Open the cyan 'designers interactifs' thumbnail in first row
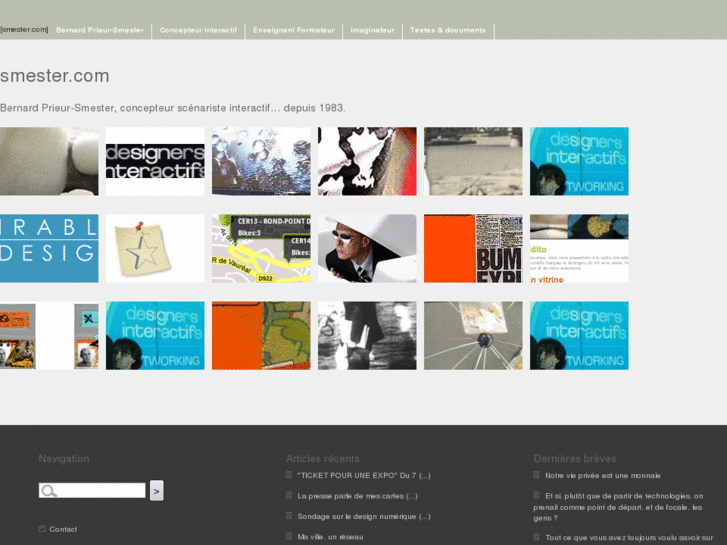727x545 pixels. click(x=579, y=161)
